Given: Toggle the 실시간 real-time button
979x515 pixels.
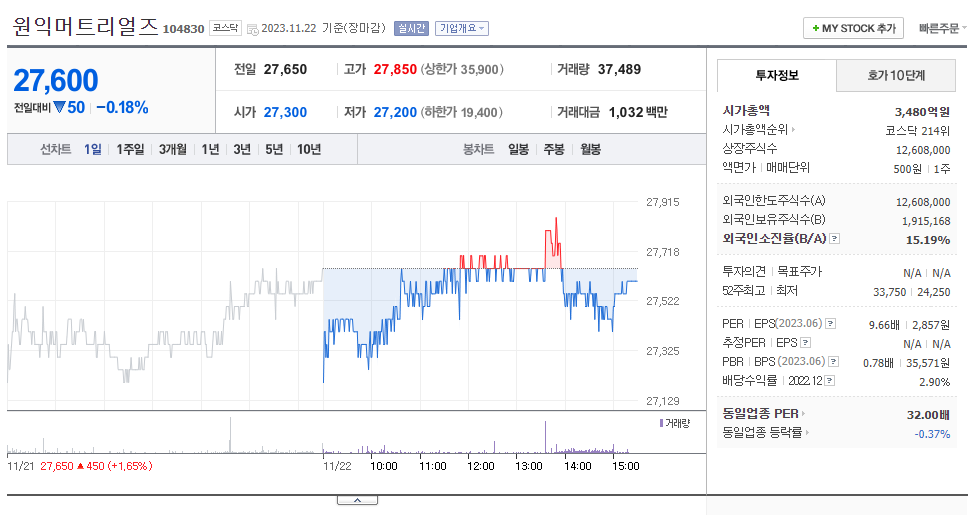Looking at the screenshot, I should tap(411, 28).
